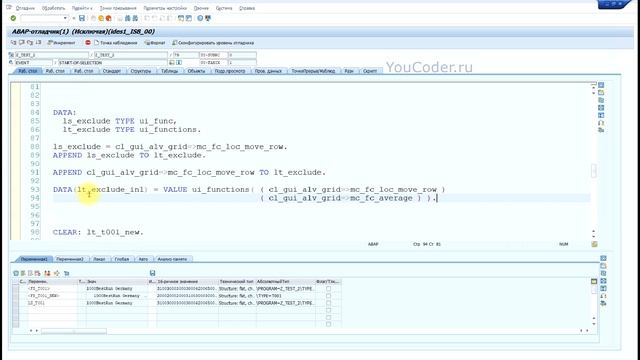Click the DATA: statement on line 84

tap(64, 112)
